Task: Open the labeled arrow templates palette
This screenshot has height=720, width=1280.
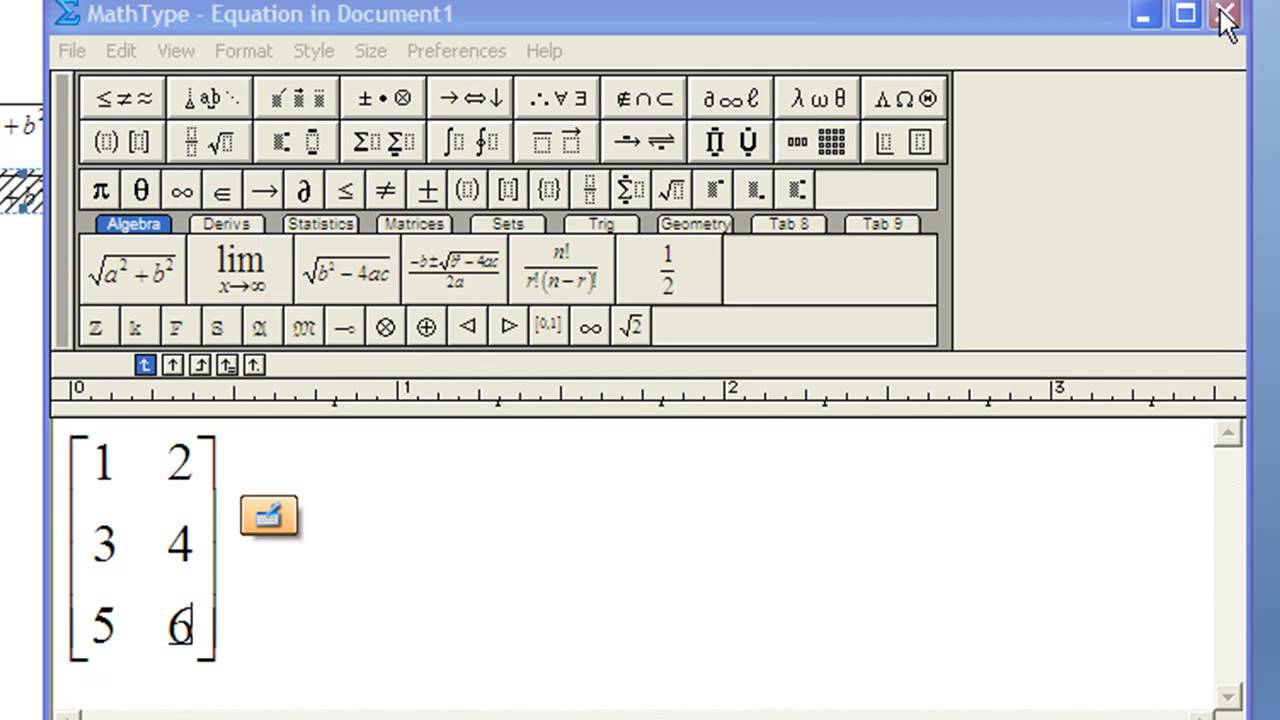Action: click(x=645, y=142)
